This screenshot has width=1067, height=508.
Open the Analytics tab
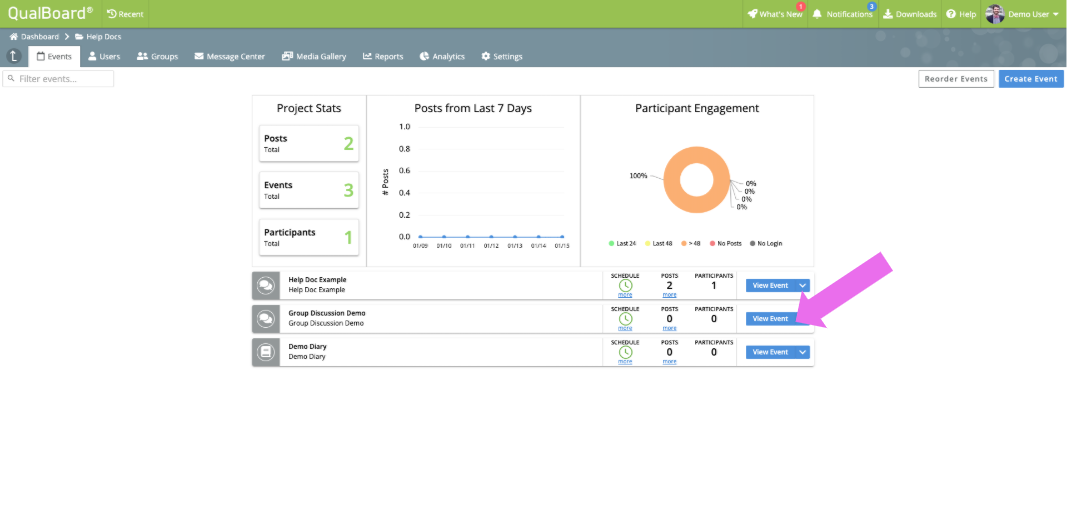point(442,56)
